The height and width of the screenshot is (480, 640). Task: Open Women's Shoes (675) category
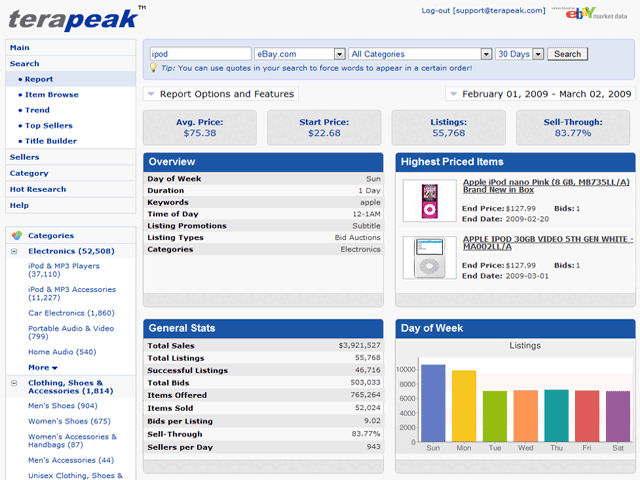(69, 421)
